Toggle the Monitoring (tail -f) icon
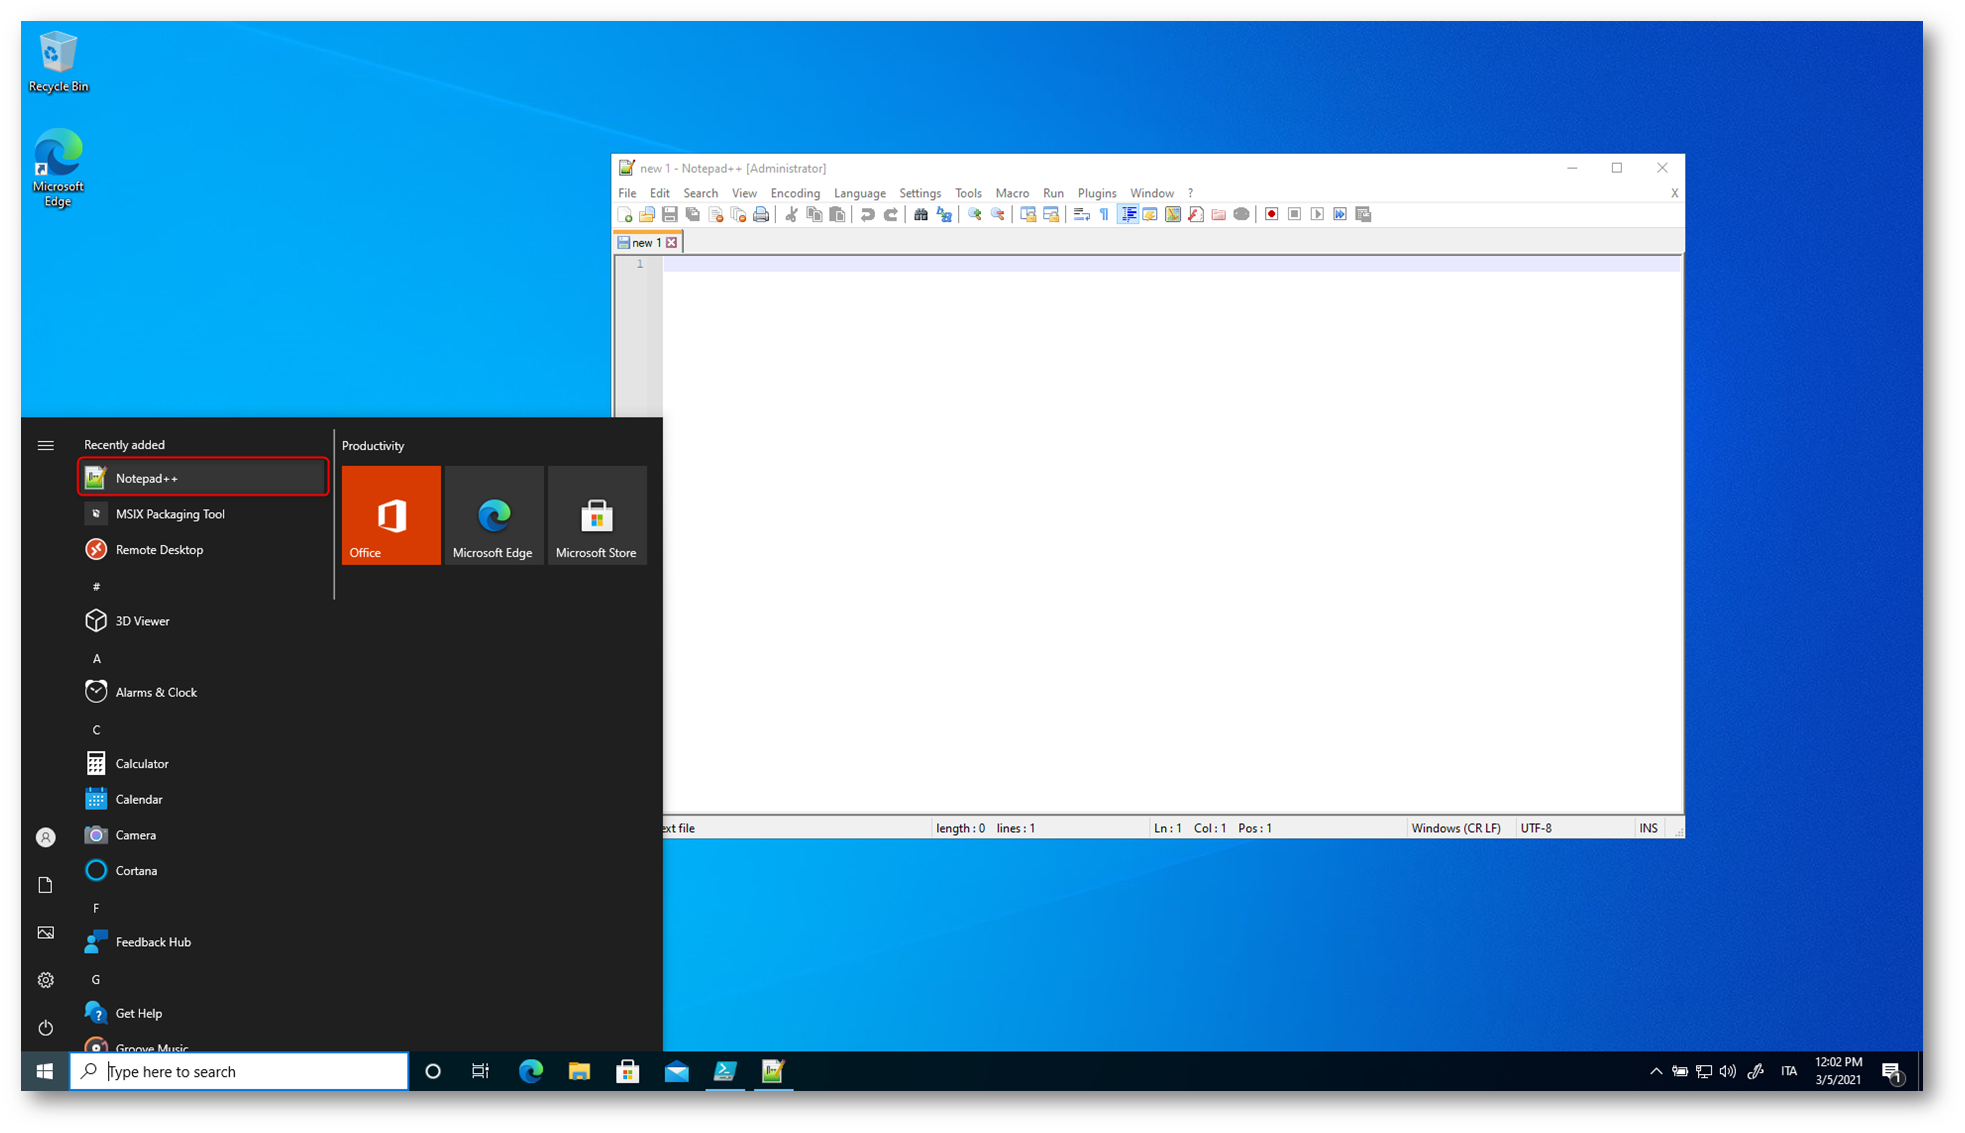Image resolution: width=1965 pixels, height=1133 pixels. pos(1242,215)
